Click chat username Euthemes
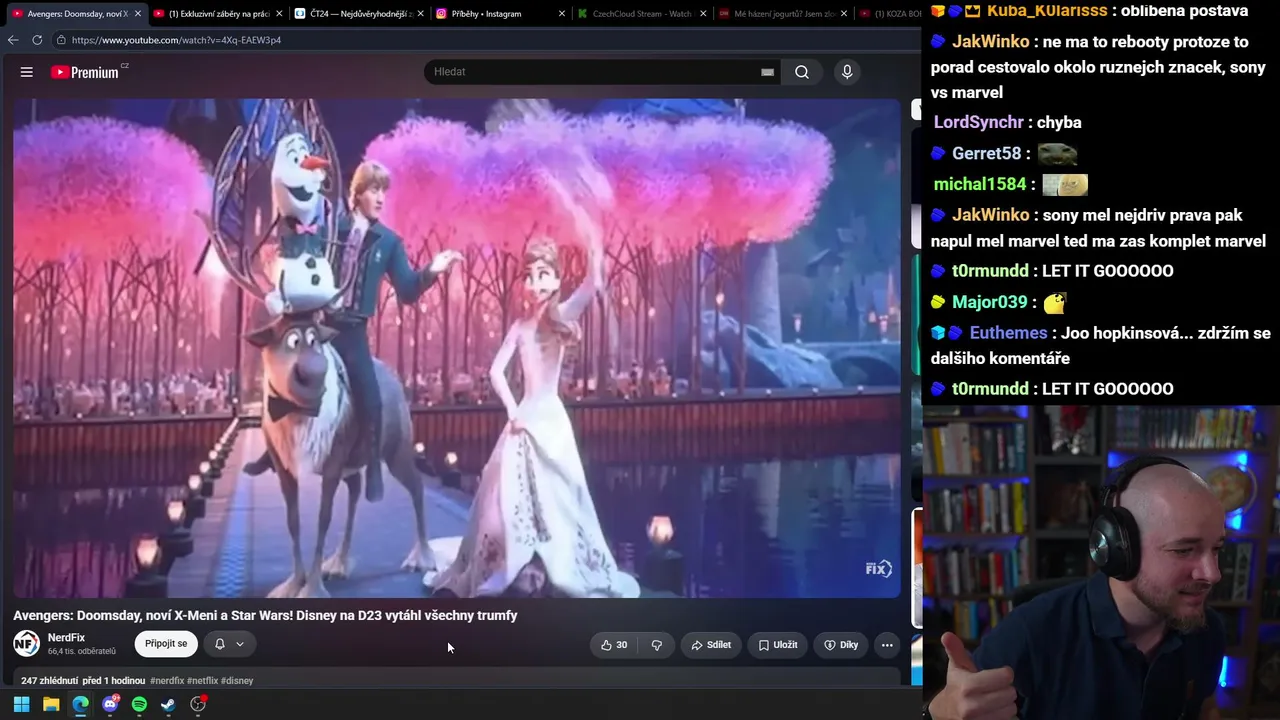The image size is (1280, 720). (x=1009, y=333)
